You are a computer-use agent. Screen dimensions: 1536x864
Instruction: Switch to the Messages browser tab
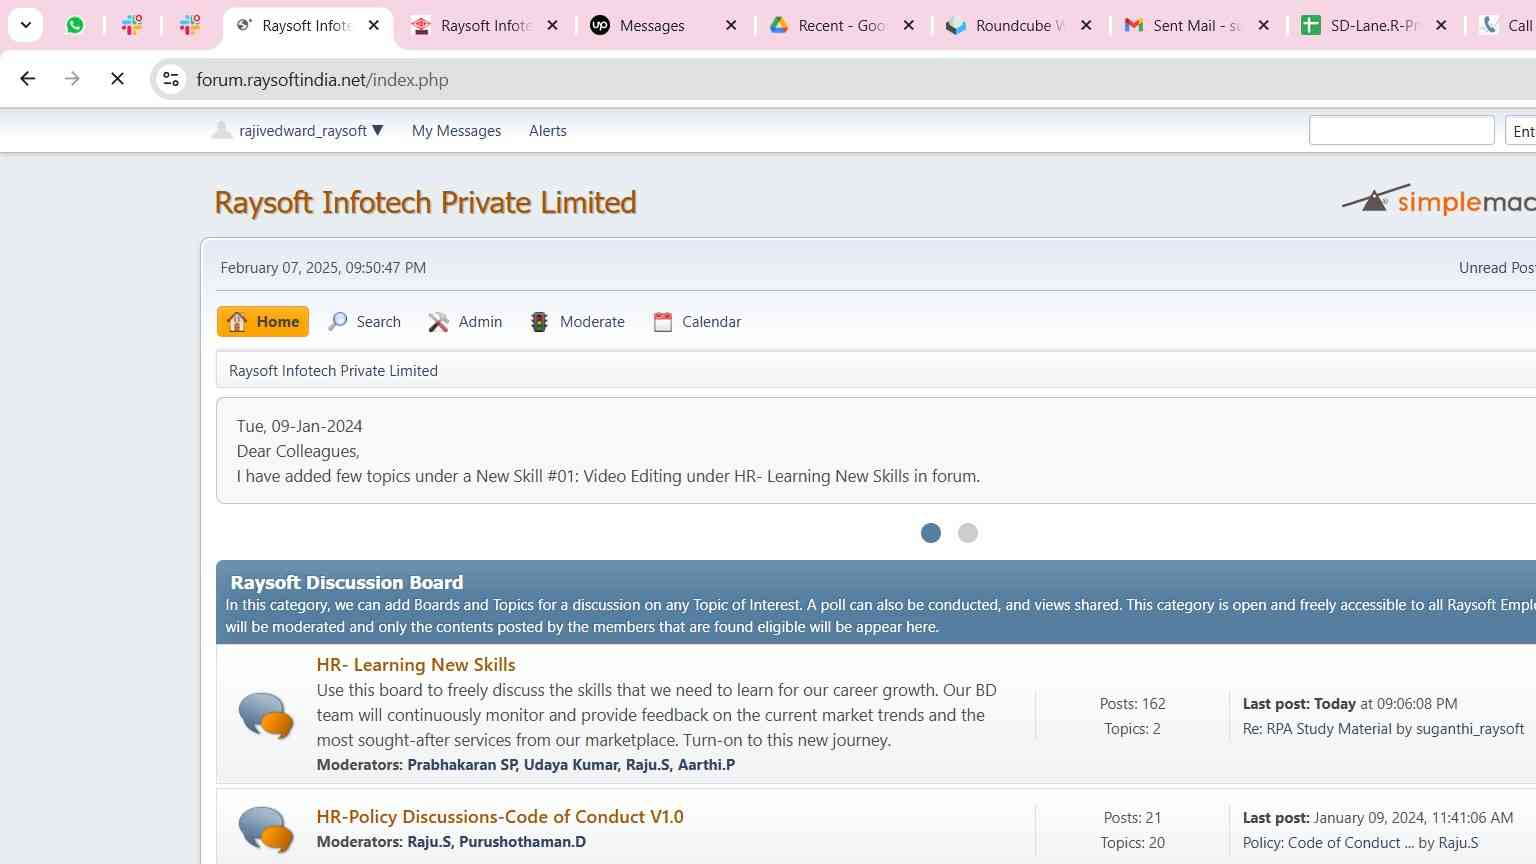652,25
